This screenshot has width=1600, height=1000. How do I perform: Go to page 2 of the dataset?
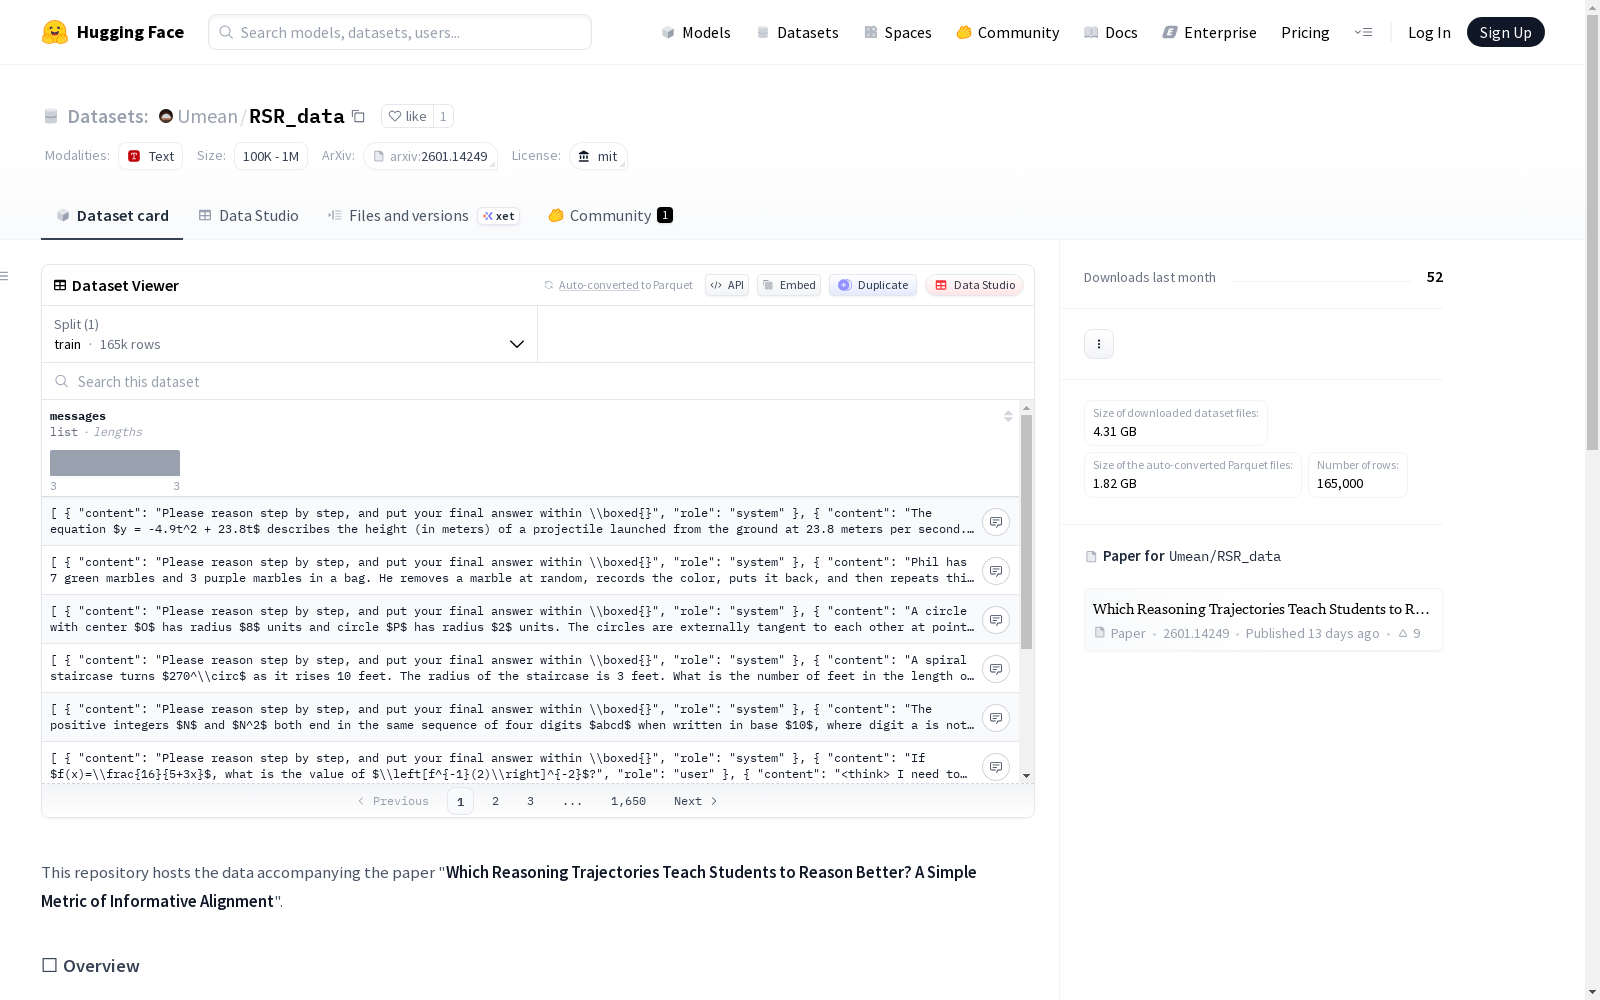[x=495, y=801]
